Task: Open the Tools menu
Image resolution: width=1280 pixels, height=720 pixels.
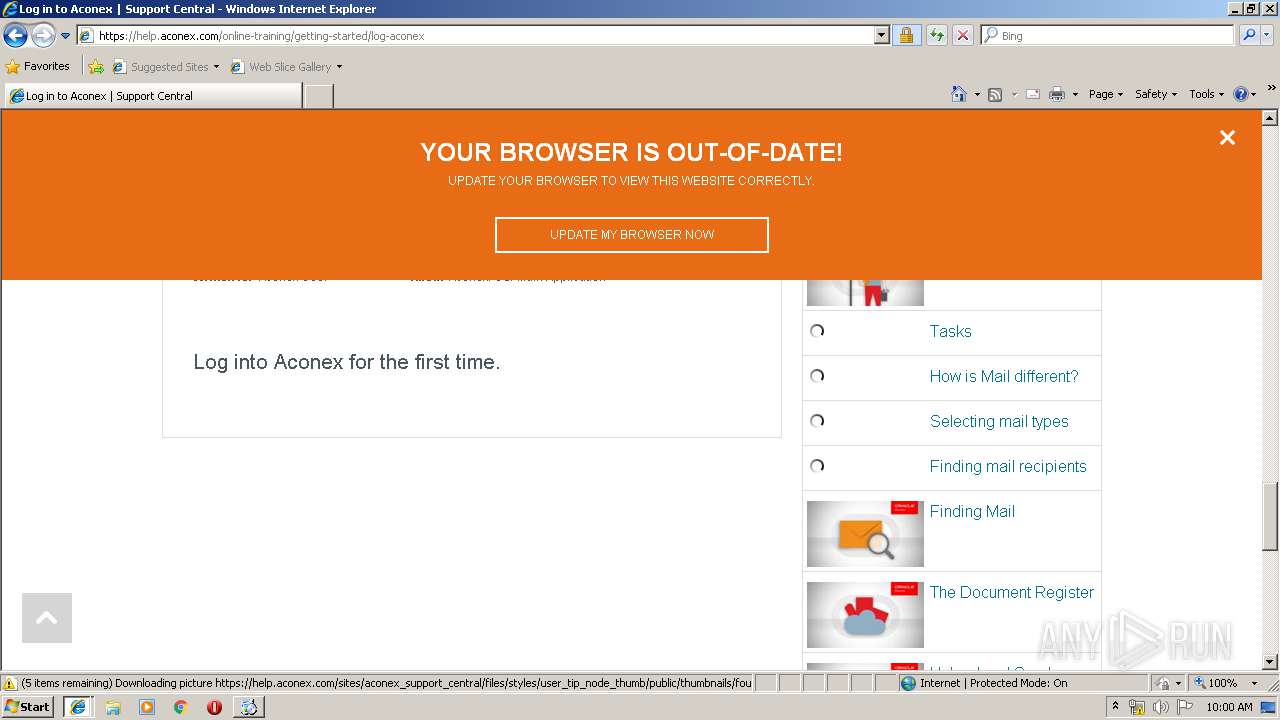Action: pos(1207,94)
